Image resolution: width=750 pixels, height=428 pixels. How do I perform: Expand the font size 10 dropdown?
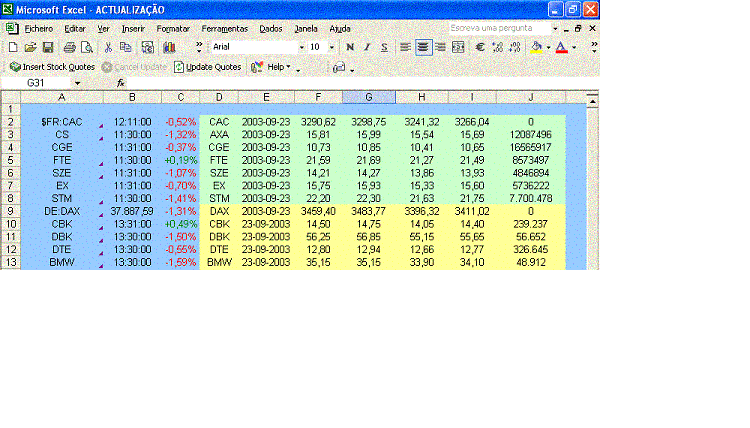pyautogui.click(x=331, y=47)
